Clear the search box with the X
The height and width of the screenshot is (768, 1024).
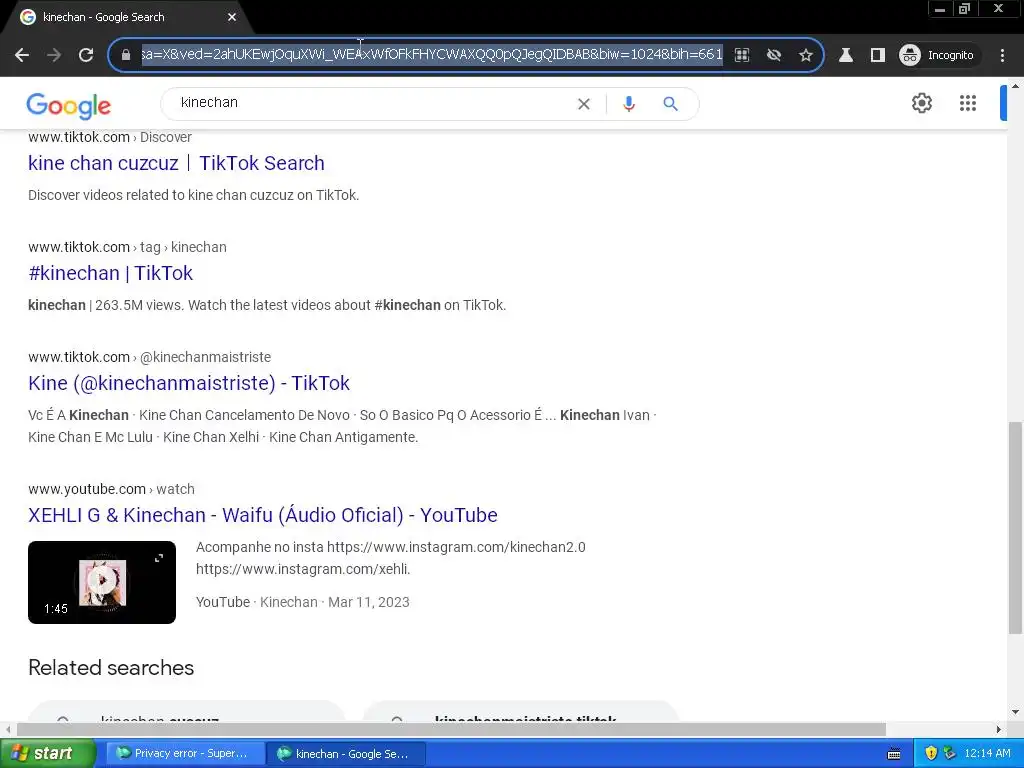[x=584, y=104]
